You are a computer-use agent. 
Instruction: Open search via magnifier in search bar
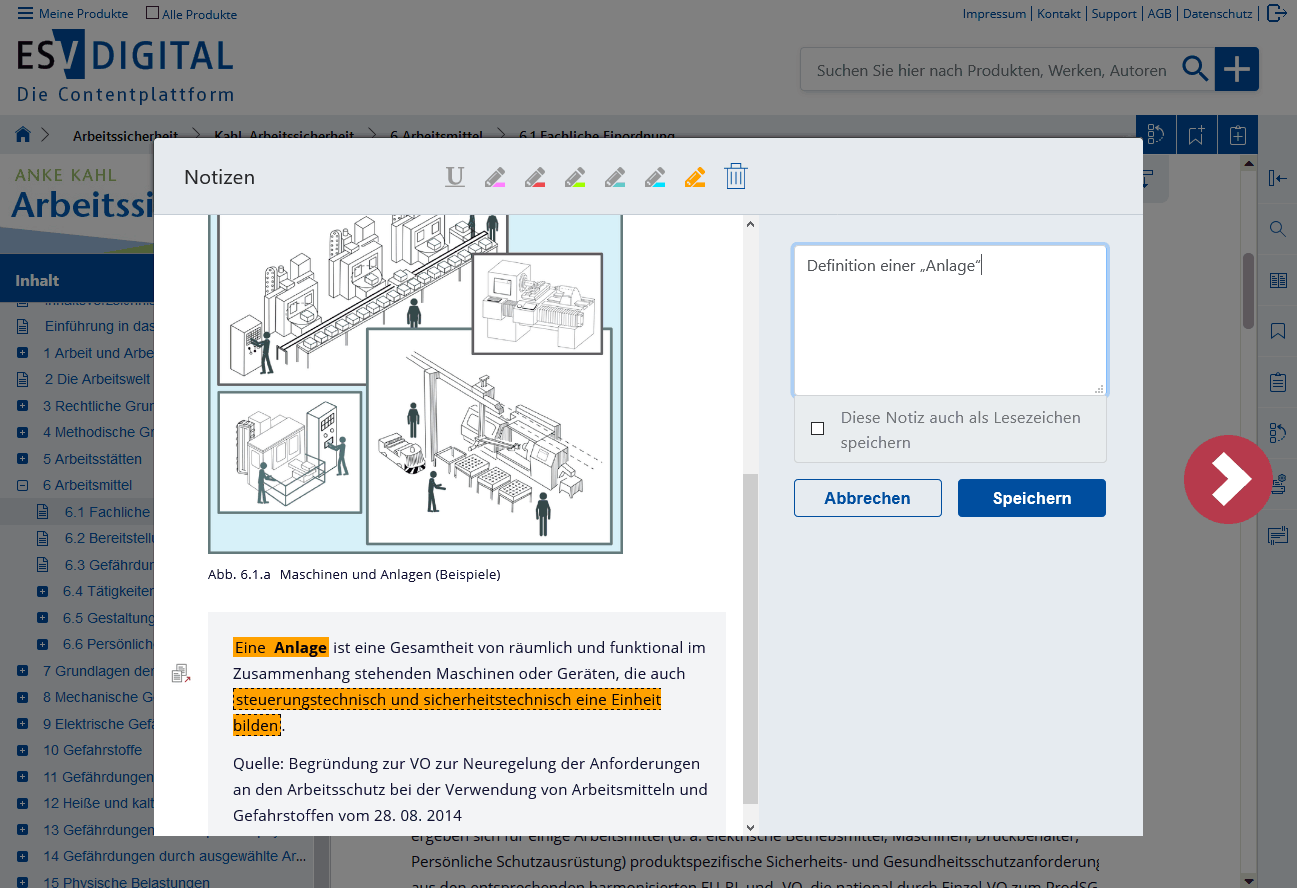(1195, 69)
